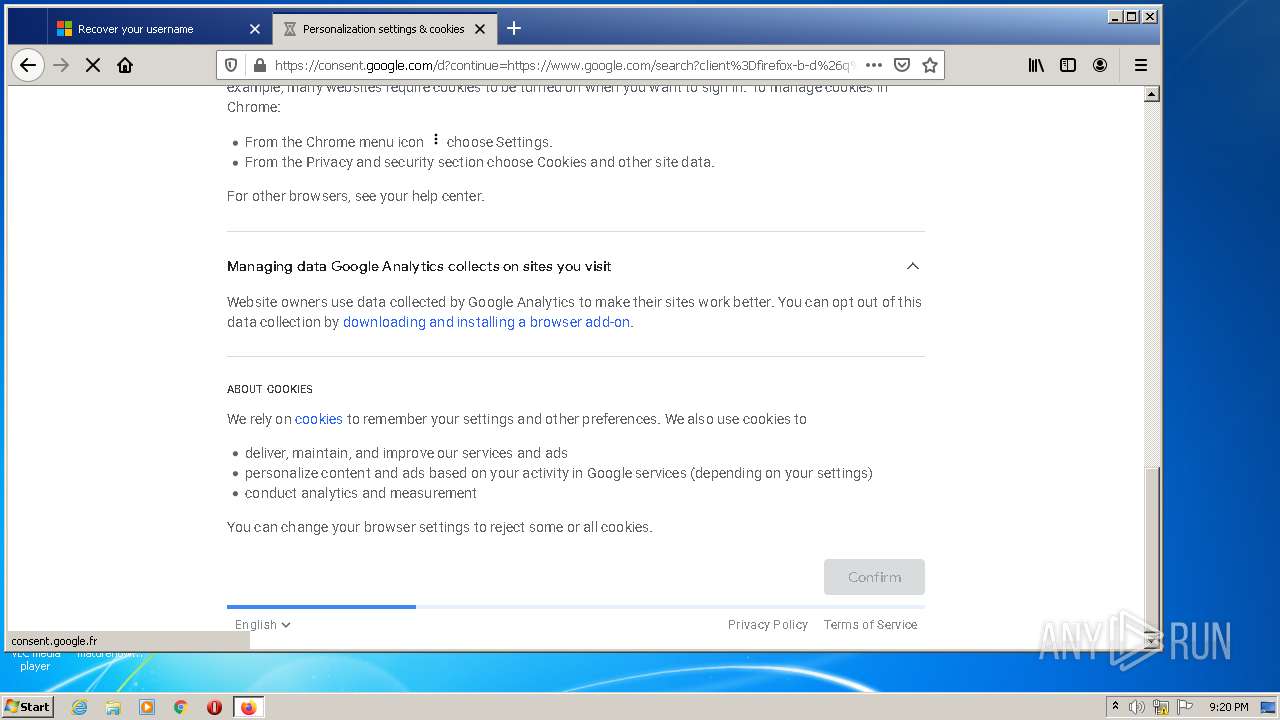Open the network tray icon

1161,707
